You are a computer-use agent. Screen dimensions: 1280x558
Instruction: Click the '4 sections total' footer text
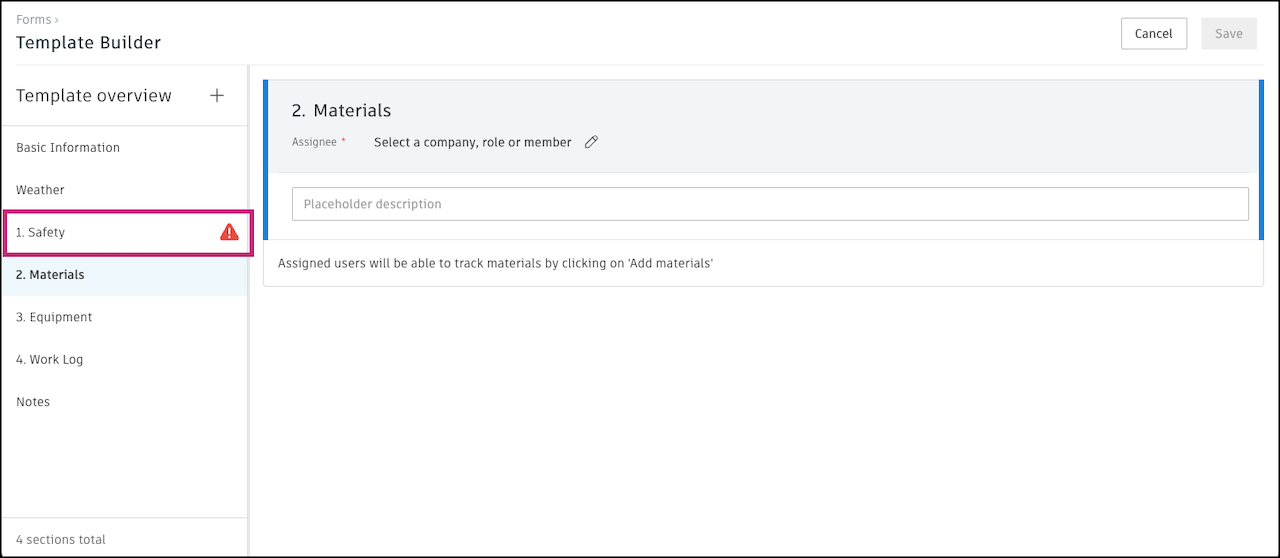[61, 540]
